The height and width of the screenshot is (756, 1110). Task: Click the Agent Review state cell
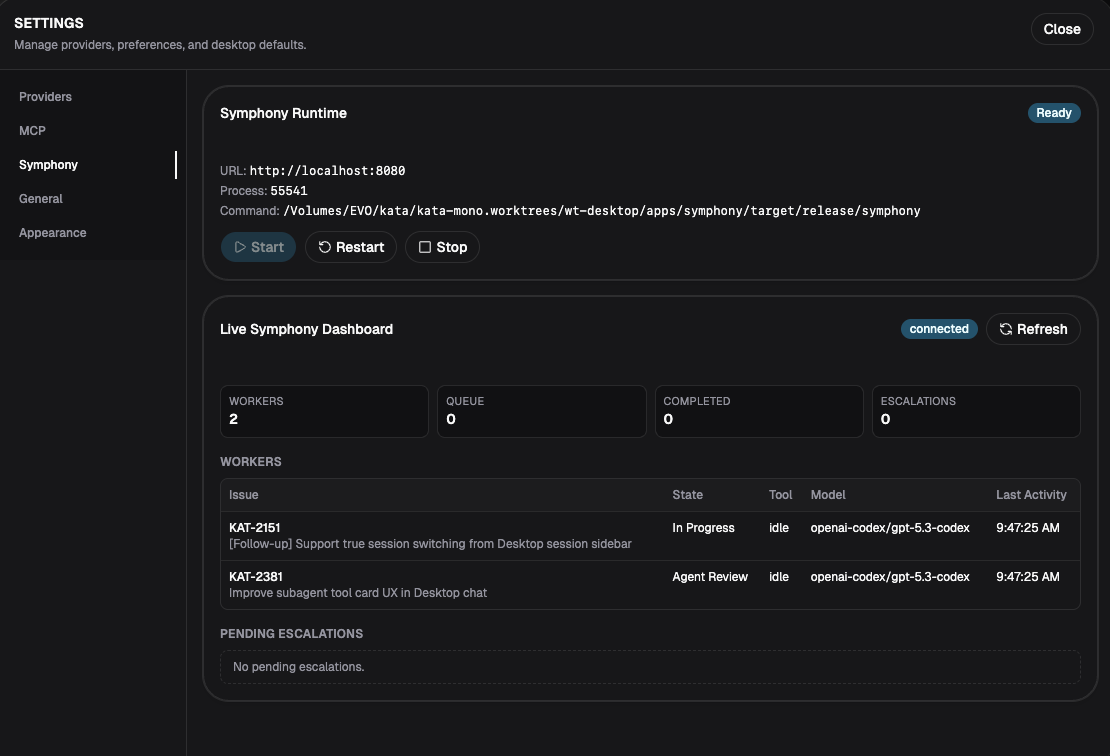click(709, 577)
